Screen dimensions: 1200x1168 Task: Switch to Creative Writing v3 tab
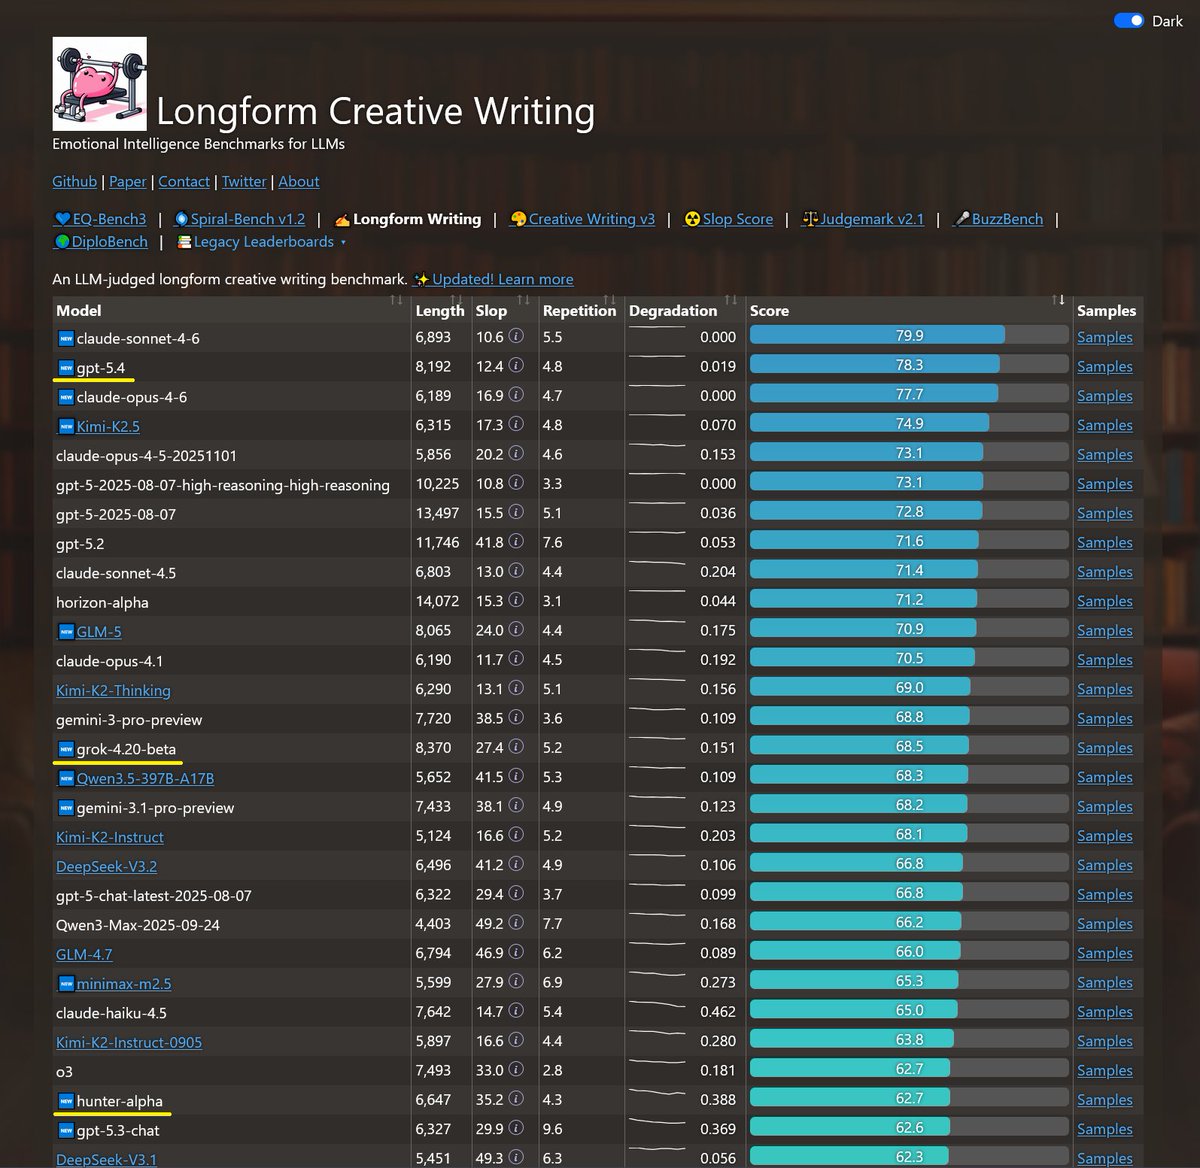(582, 219)
